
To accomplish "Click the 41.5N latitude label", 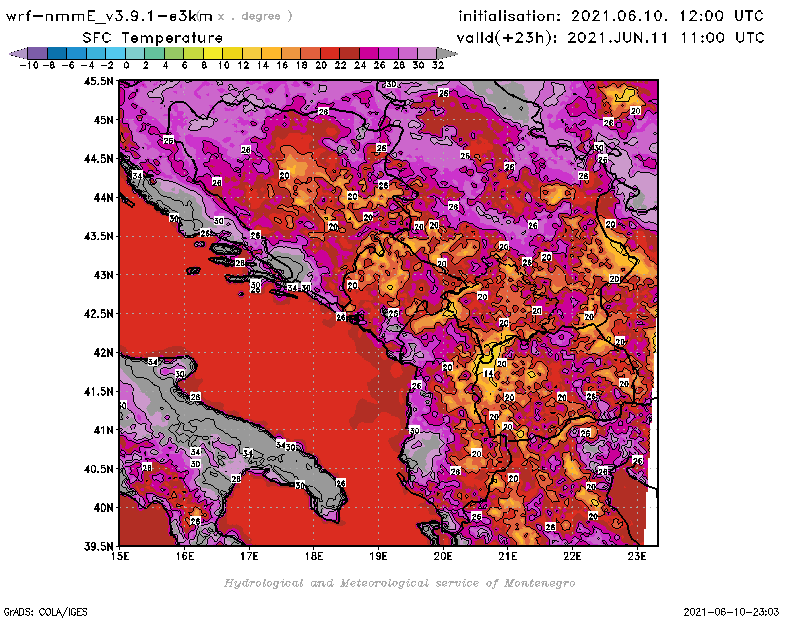I will click(98, 391).
